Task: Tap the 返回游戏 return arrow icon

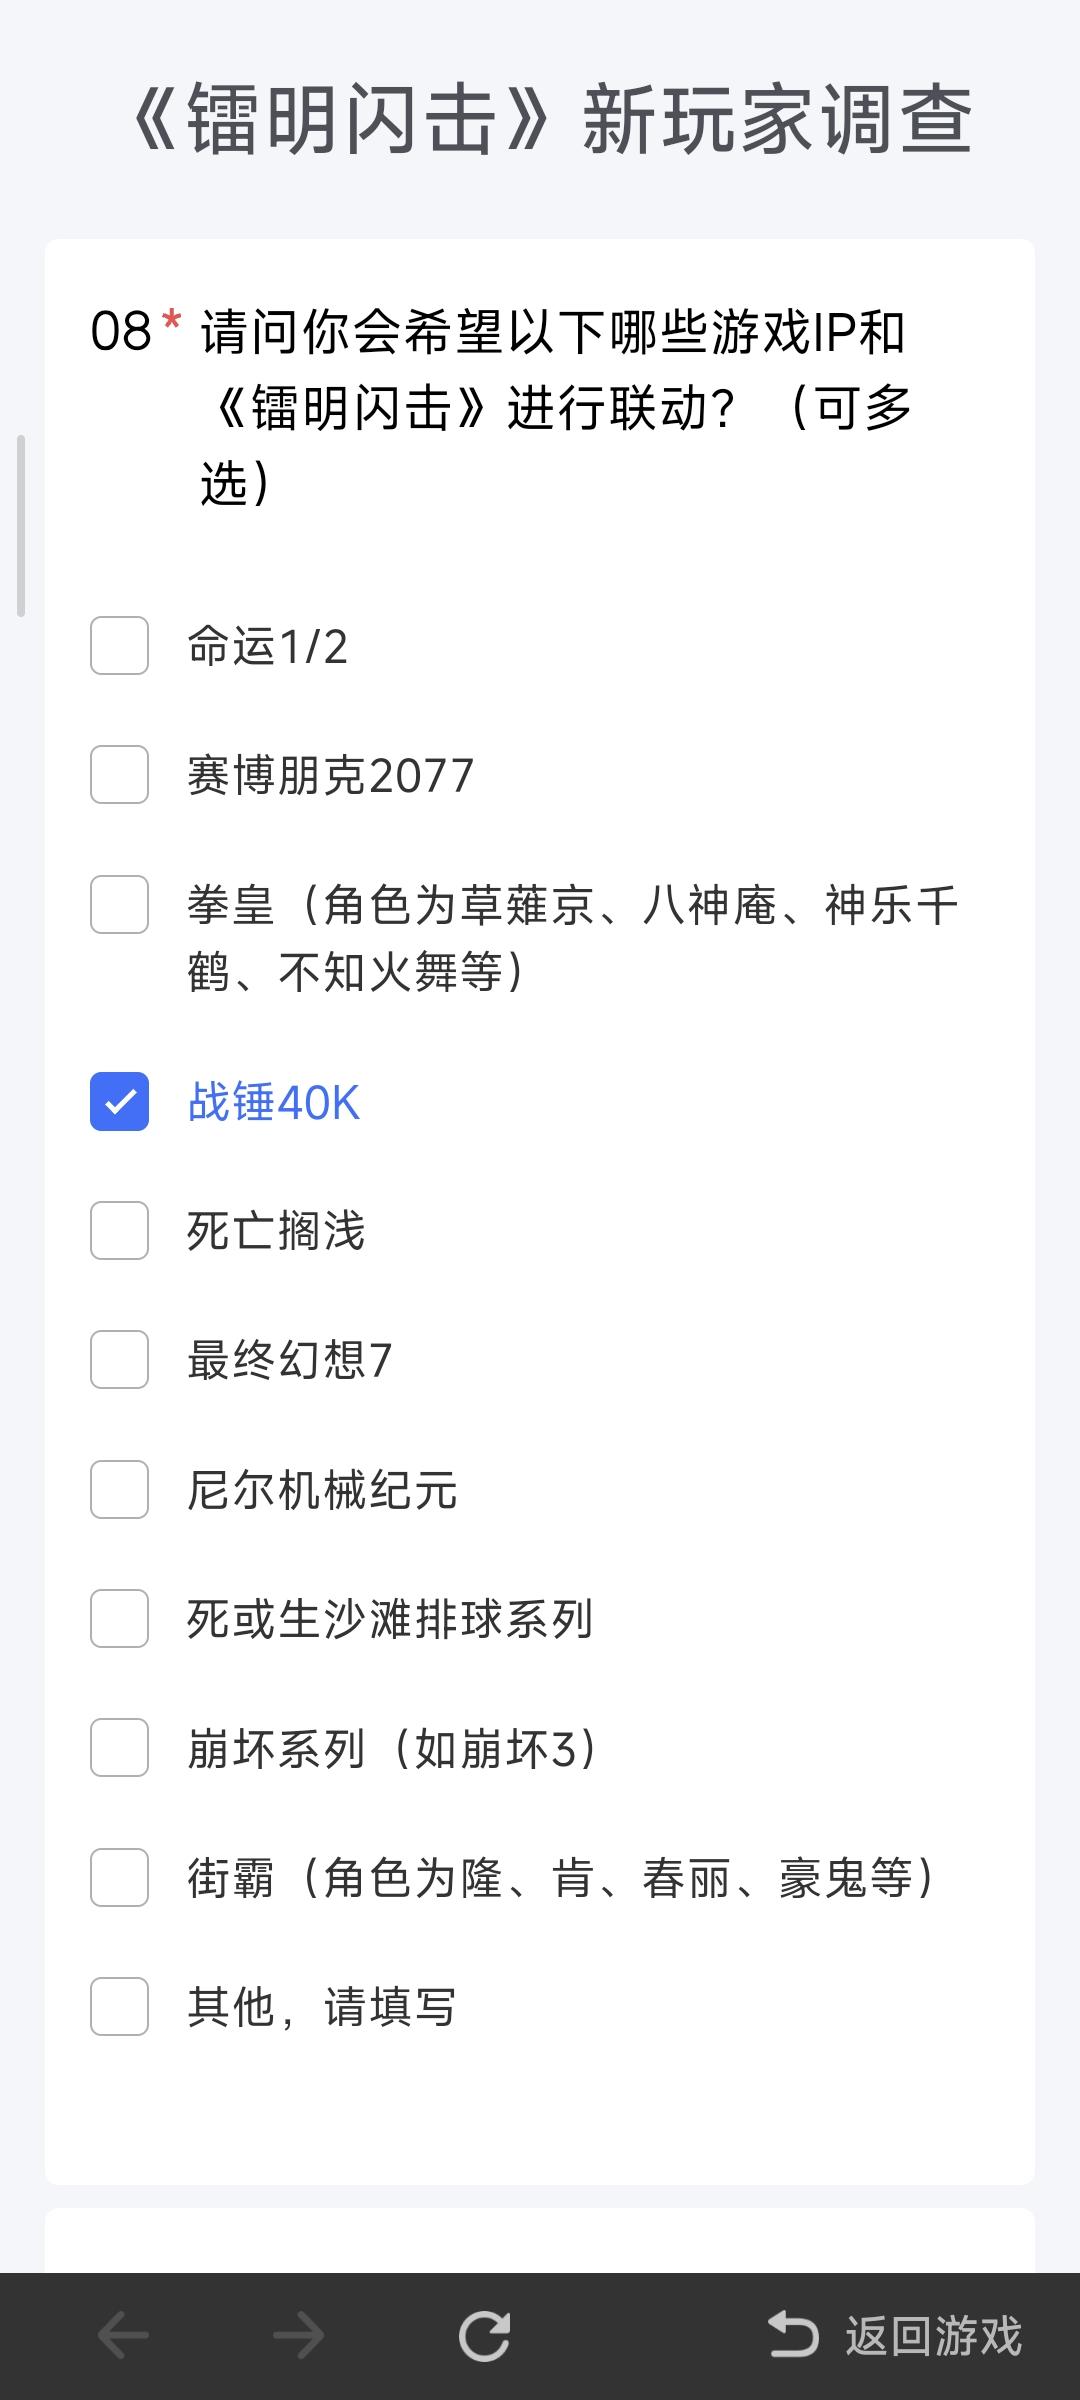Action: 793,2335
